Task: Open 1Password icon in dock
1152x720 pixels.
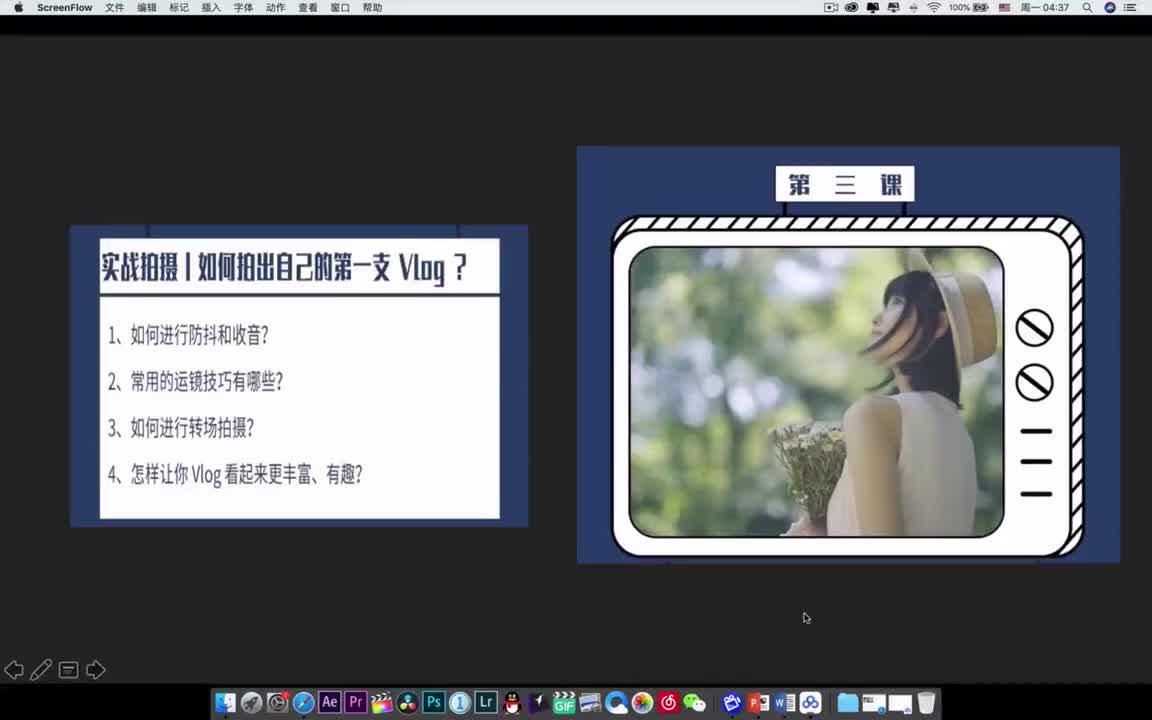Action: click(460, 703)
